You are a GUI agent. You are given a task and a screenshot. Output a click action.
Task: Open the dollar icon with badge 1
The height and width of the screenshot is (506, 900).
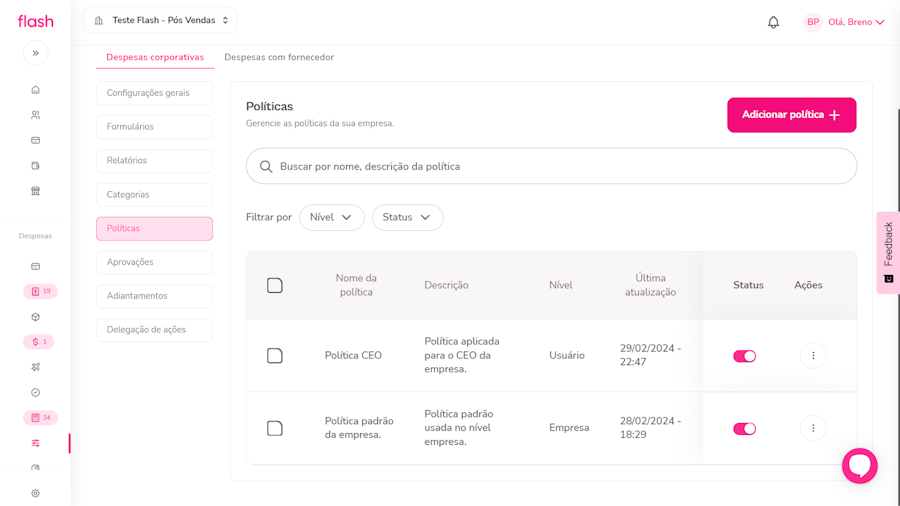[x=38, y=342]
